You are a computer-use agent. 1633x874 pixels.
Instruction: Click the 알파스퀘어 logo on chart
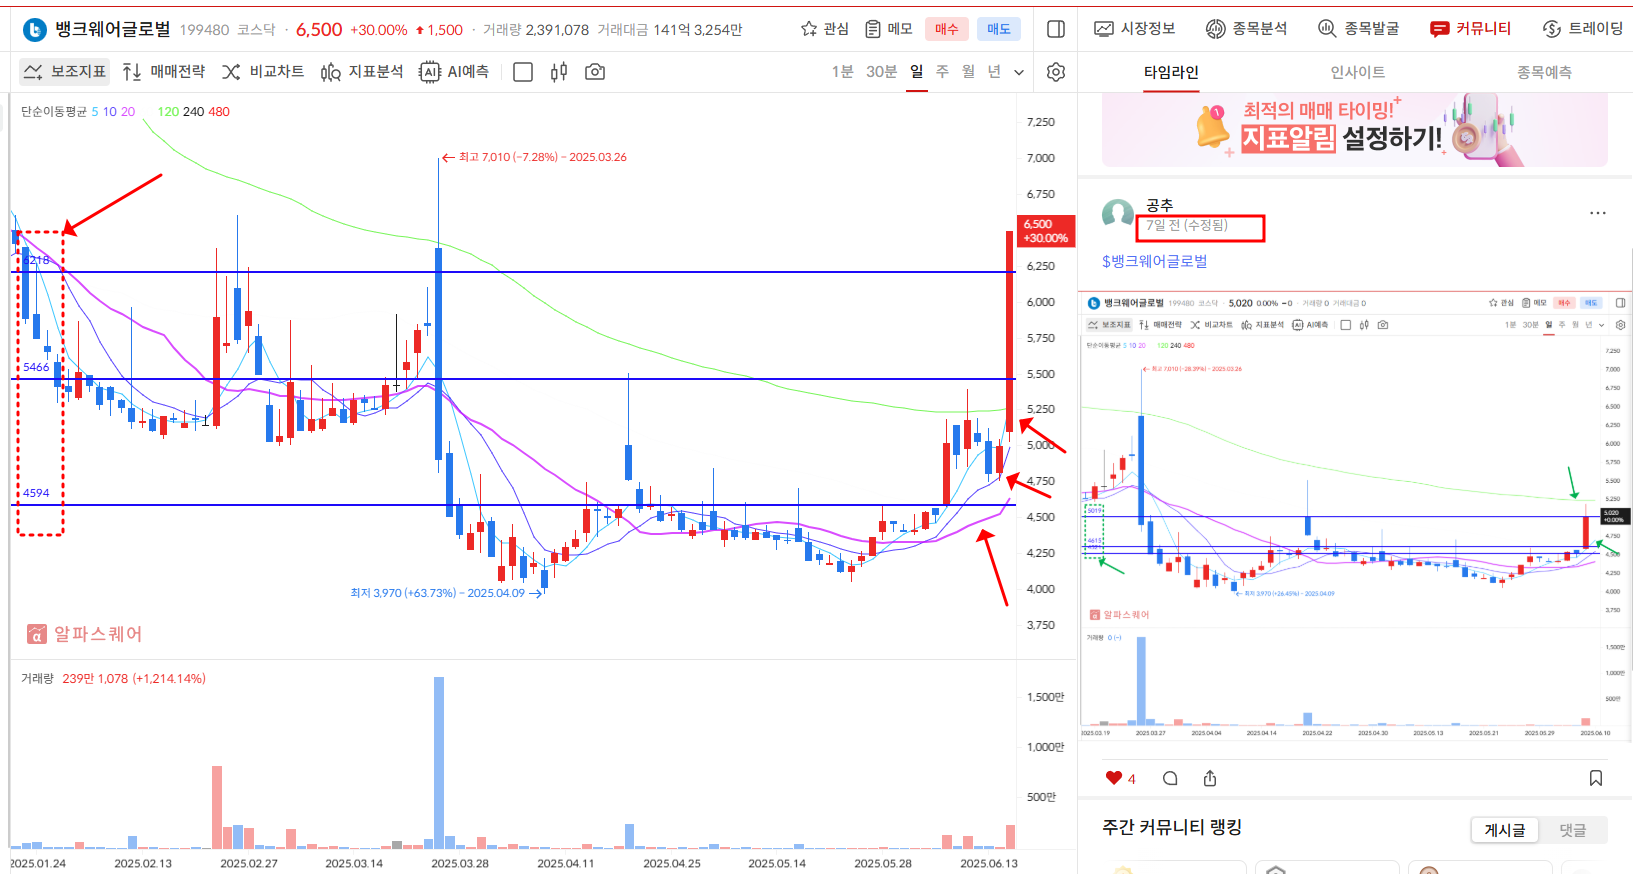[x=85, y=634]
